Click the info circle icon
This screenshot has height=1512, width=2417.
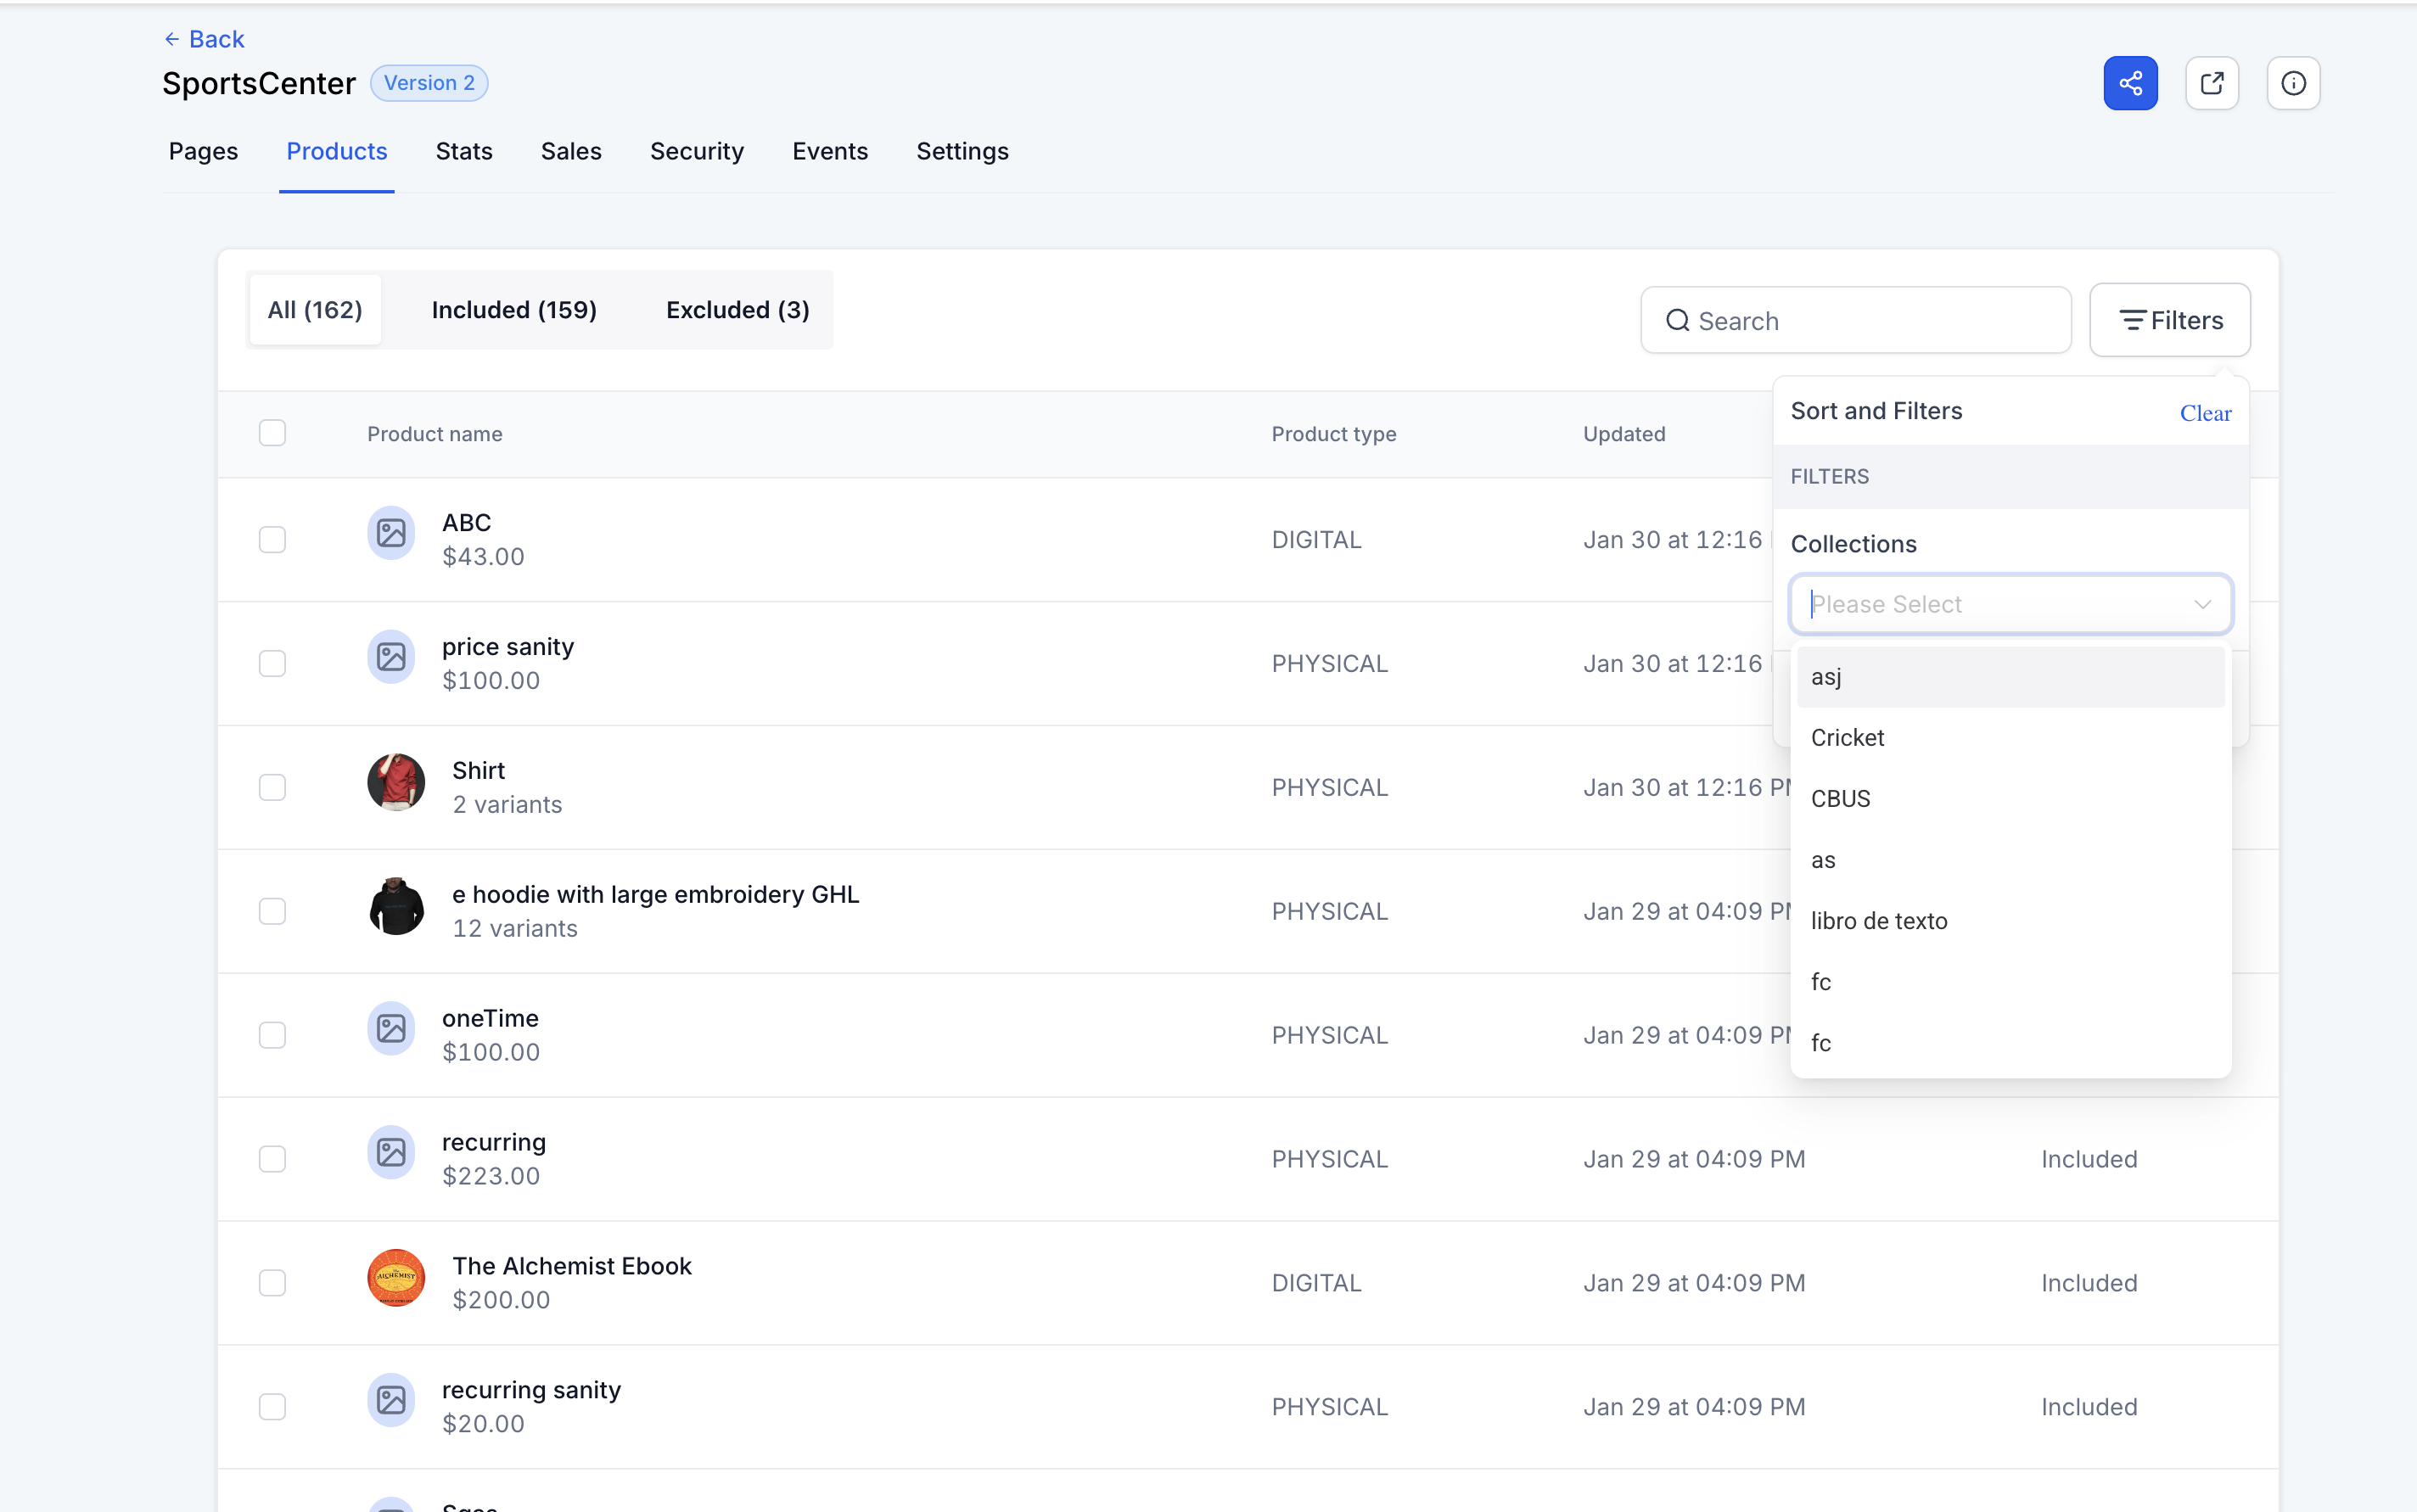pos(2293,83)
